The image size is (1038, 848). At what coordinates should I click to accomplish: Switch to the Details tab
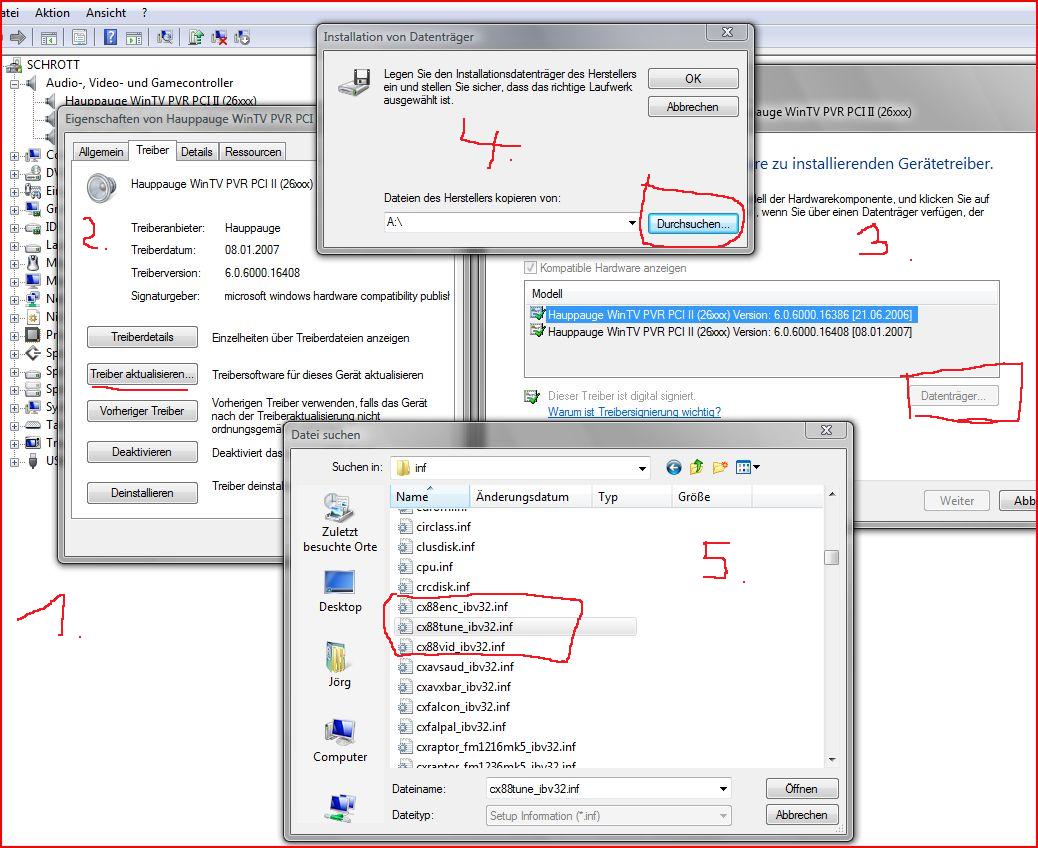(x=197, y=152)
